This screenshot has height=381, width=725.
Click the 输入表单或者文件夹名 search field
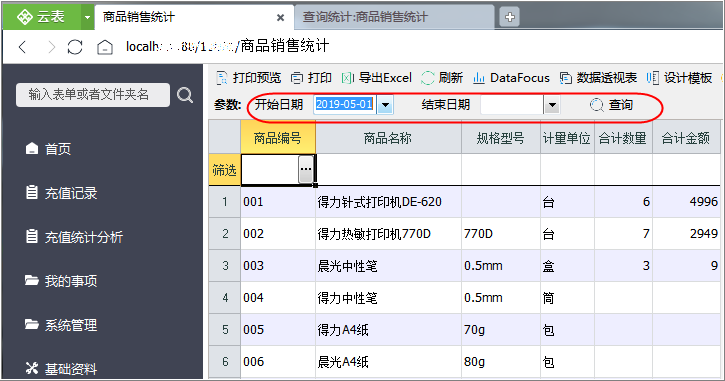[93, 95]
